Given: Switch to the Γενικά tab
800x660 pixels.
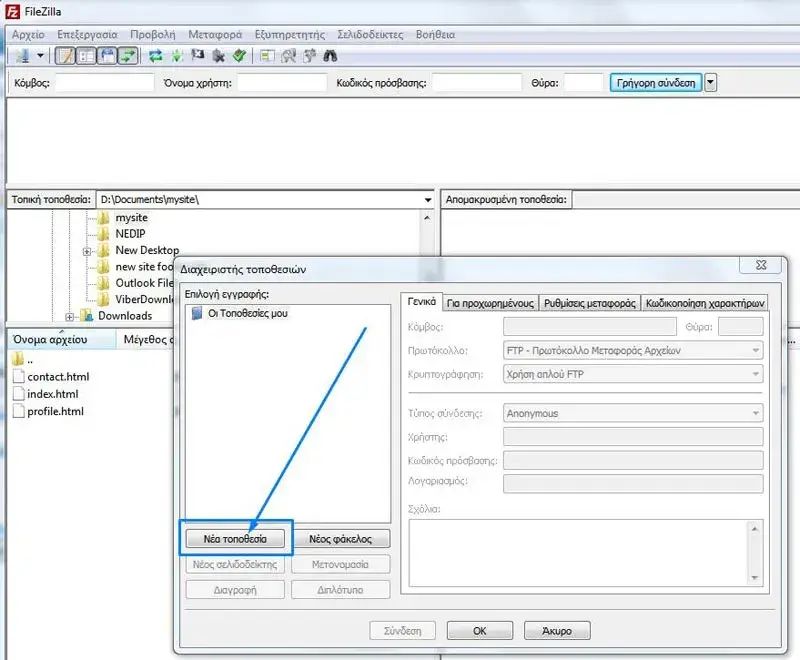Looking at the screenshot, I should click(x=421, y=301).
